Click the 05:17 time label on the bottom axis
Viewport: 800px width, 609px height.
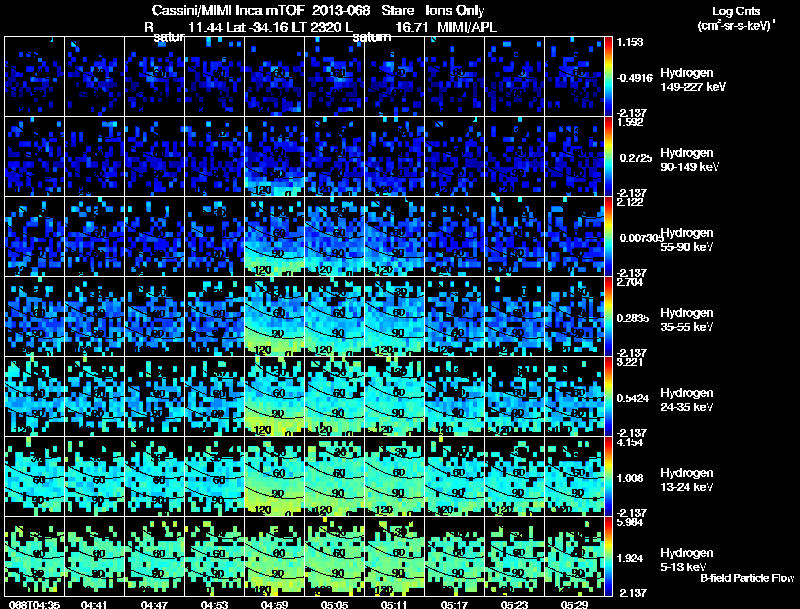click(x=455, y=605)
